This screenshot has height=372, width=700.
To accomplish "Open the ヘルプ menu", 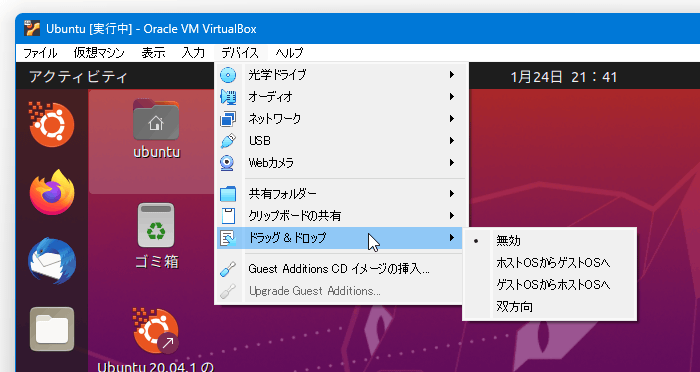I will click(x=289, y=53).
